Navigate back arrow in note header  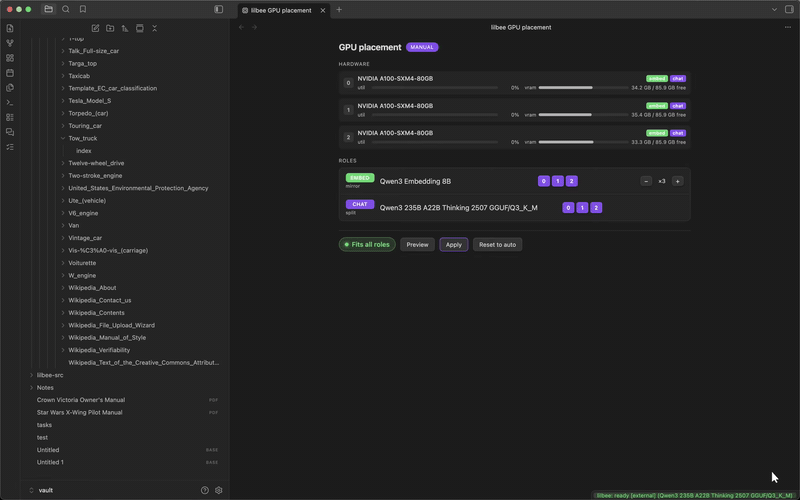tap(242, 27)
